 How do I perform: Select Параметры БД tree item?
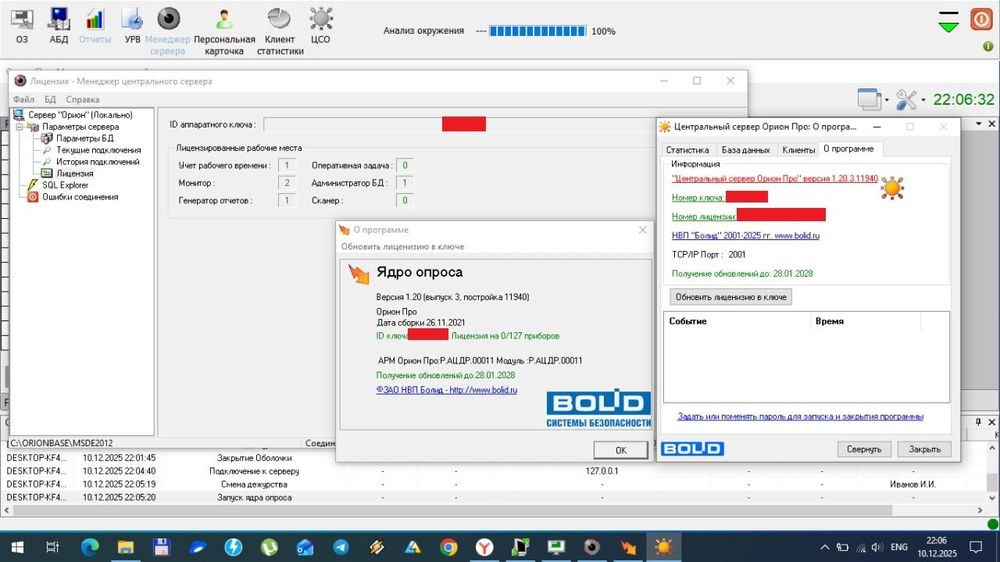[x=84, y=138]
